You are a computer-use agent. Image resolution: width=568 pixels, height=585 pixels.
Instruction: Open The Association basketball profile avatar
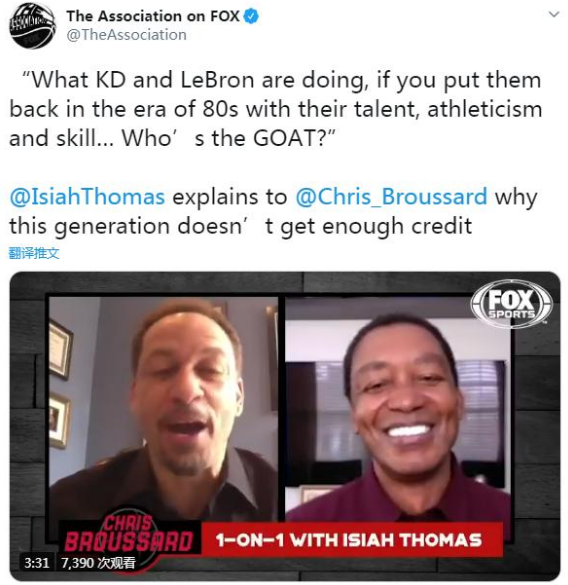tap(32, 26)
